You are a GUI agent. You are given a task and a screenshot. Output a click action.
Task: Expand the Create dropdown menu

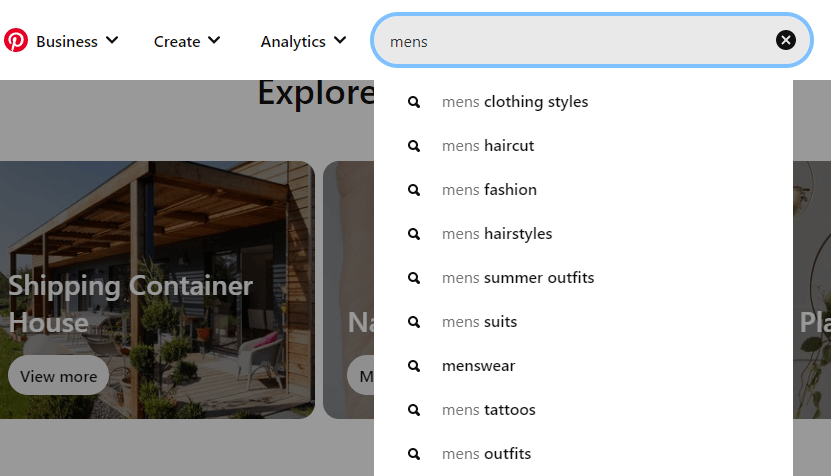click(x=187, y=41)
